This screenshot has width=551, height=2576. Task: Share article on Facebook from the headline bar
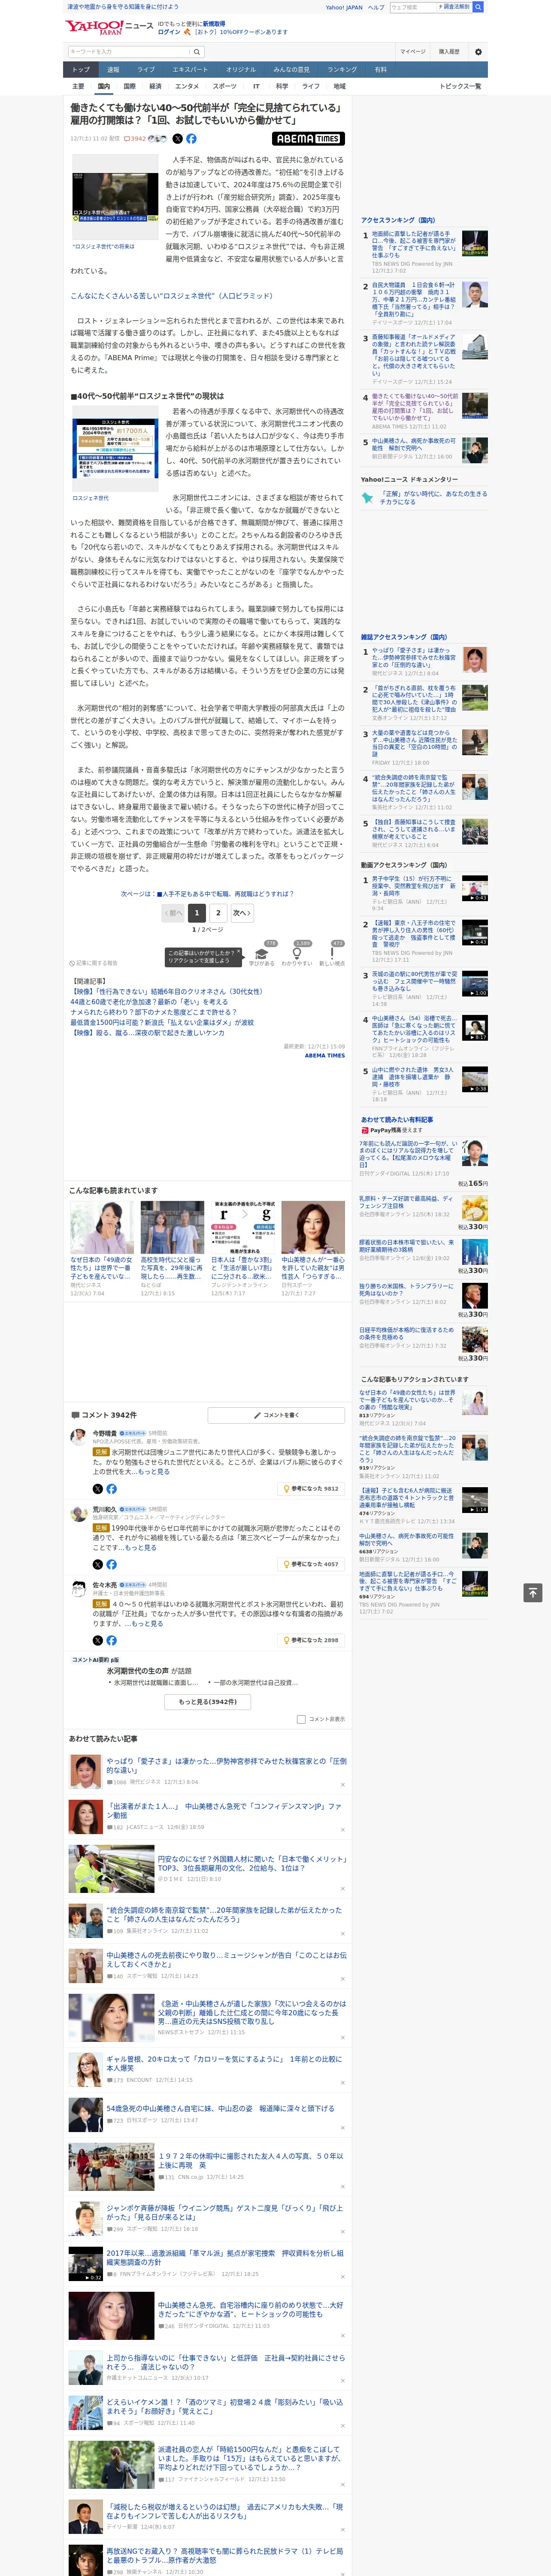pyautogui.click(x=191, y=139)
